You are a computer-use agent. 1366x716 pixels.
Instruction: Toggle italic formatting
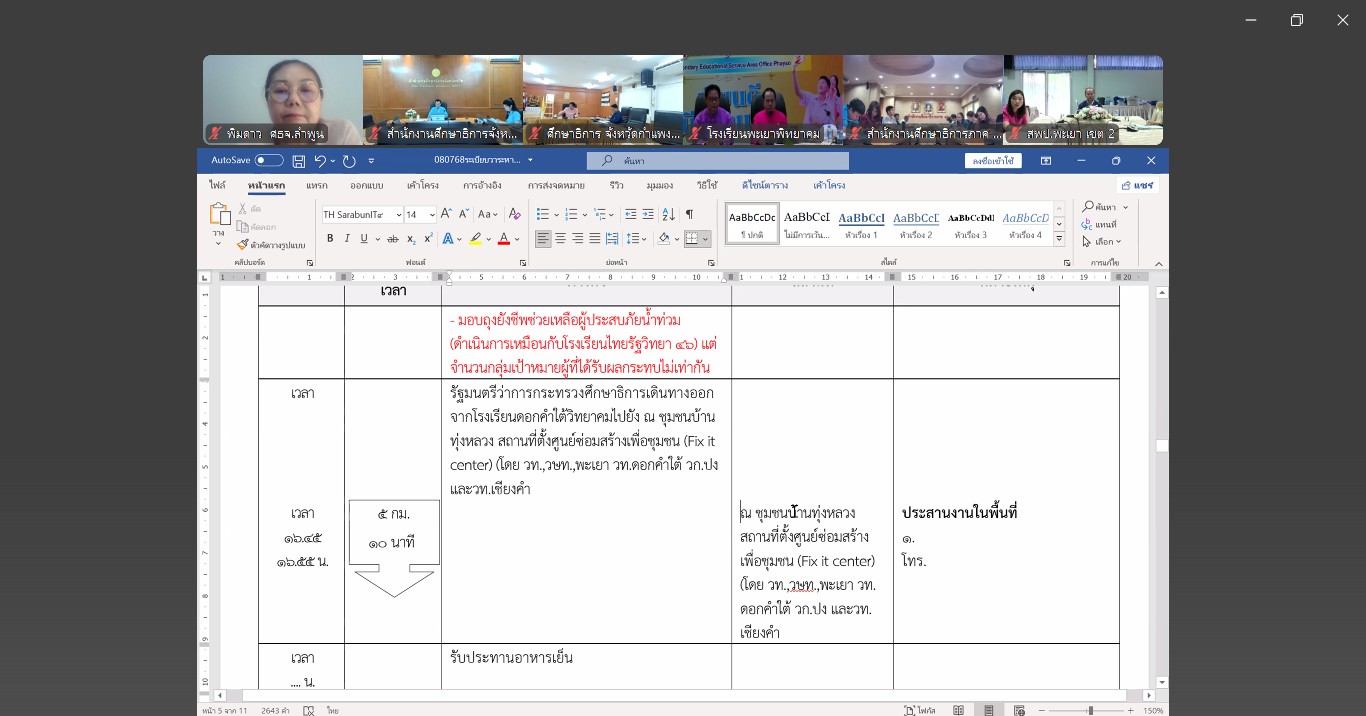click(x=347, y=239)
